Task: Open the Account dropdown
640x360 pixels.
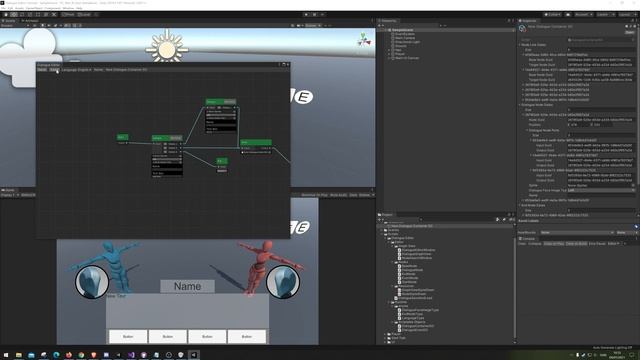Action: coord(584,14)
